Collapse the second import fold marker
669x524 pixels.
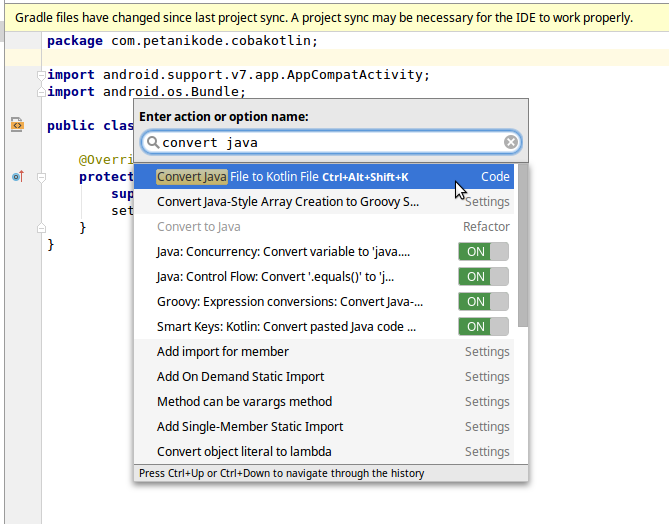tap(41, 91)
